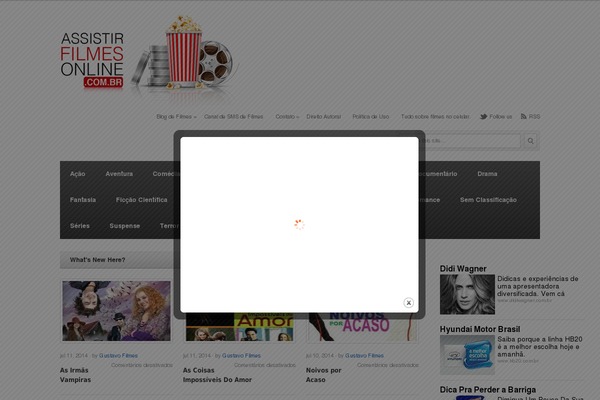This screenshot has height=400, width=600.
Task: Click inside the search input field
Action: (x=470, y=141)
